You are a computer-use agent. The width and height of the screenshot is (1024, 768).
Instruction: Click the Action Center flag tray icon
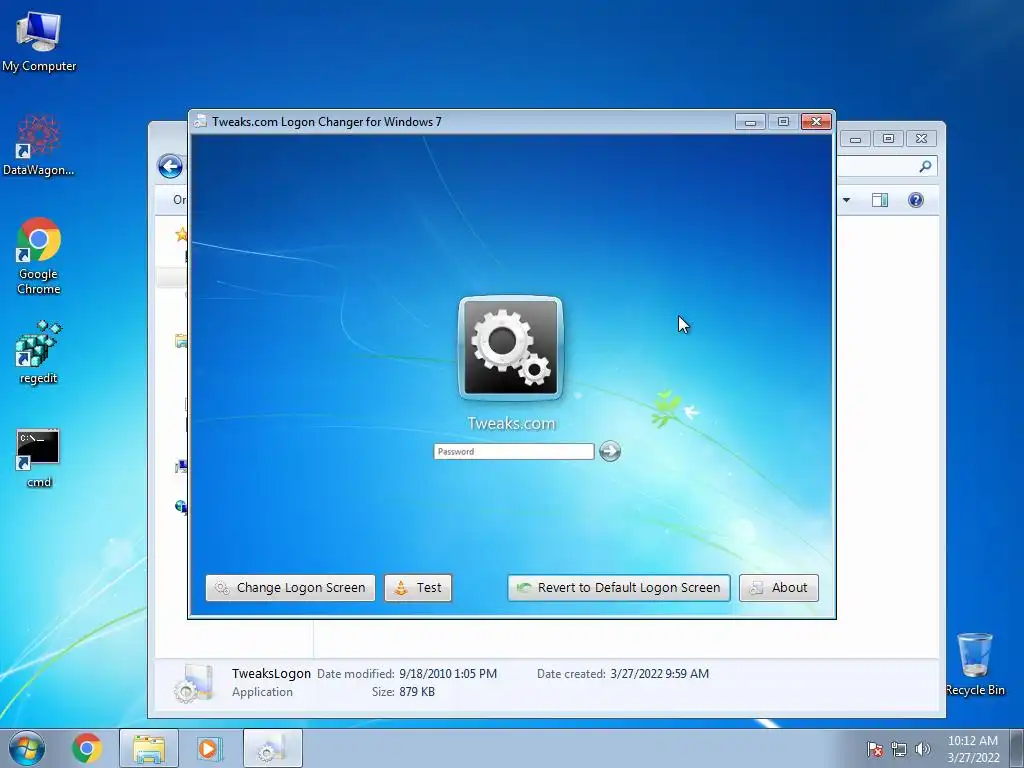click(x=874, y=749)
